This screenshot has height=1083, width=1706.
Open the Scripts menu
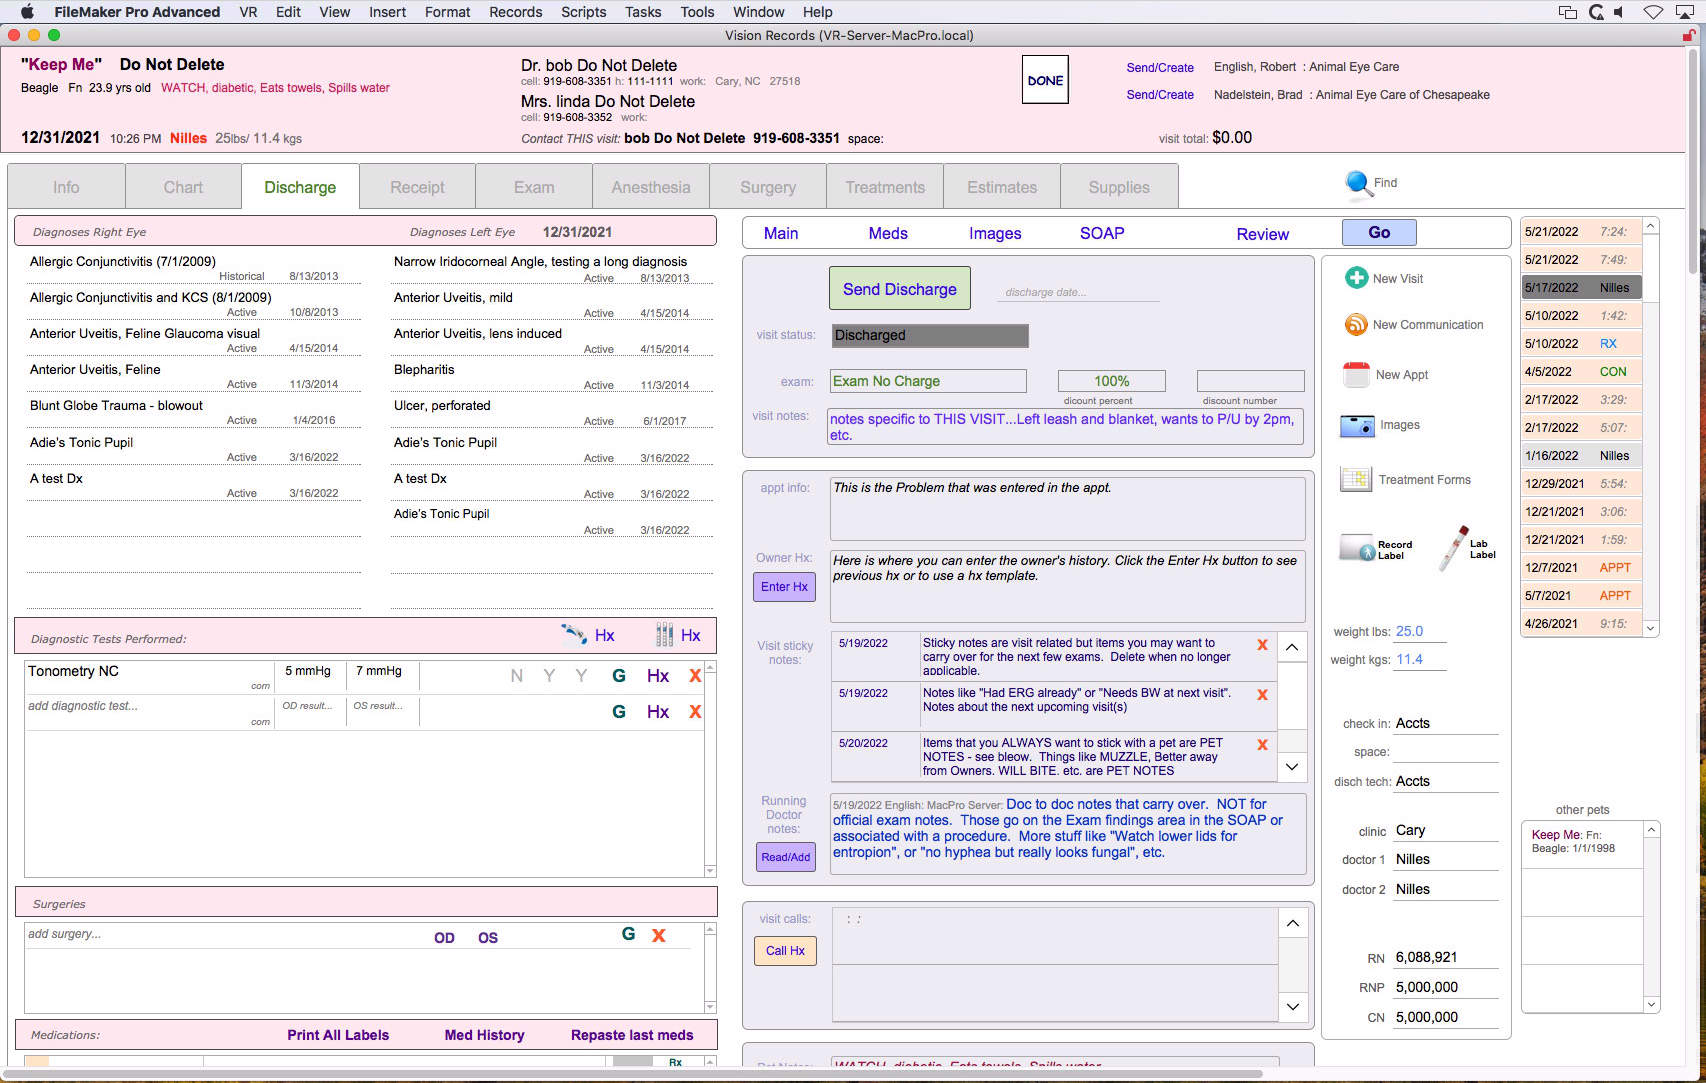[x=583, y=12]
